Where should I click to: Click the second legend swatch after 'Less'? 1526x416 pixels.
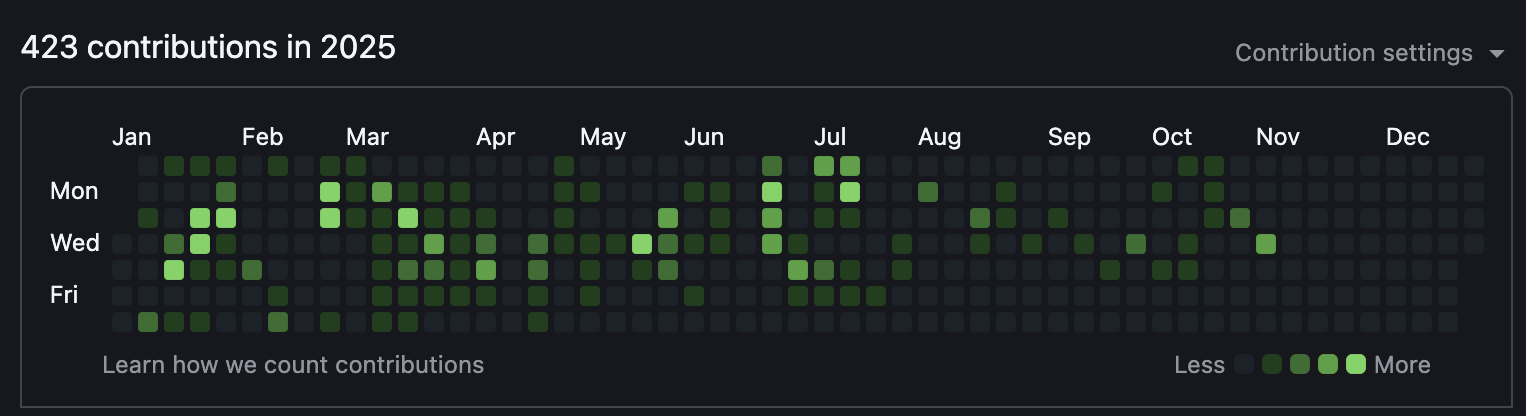[1272, 365]
